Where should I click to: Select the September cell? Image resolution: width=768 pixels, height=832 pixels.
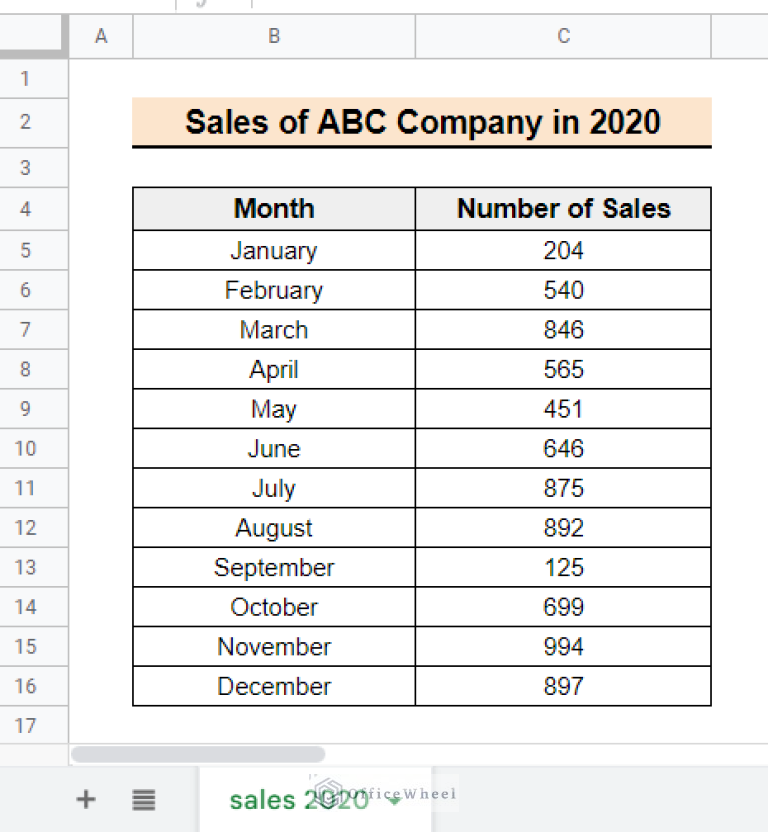274,567
